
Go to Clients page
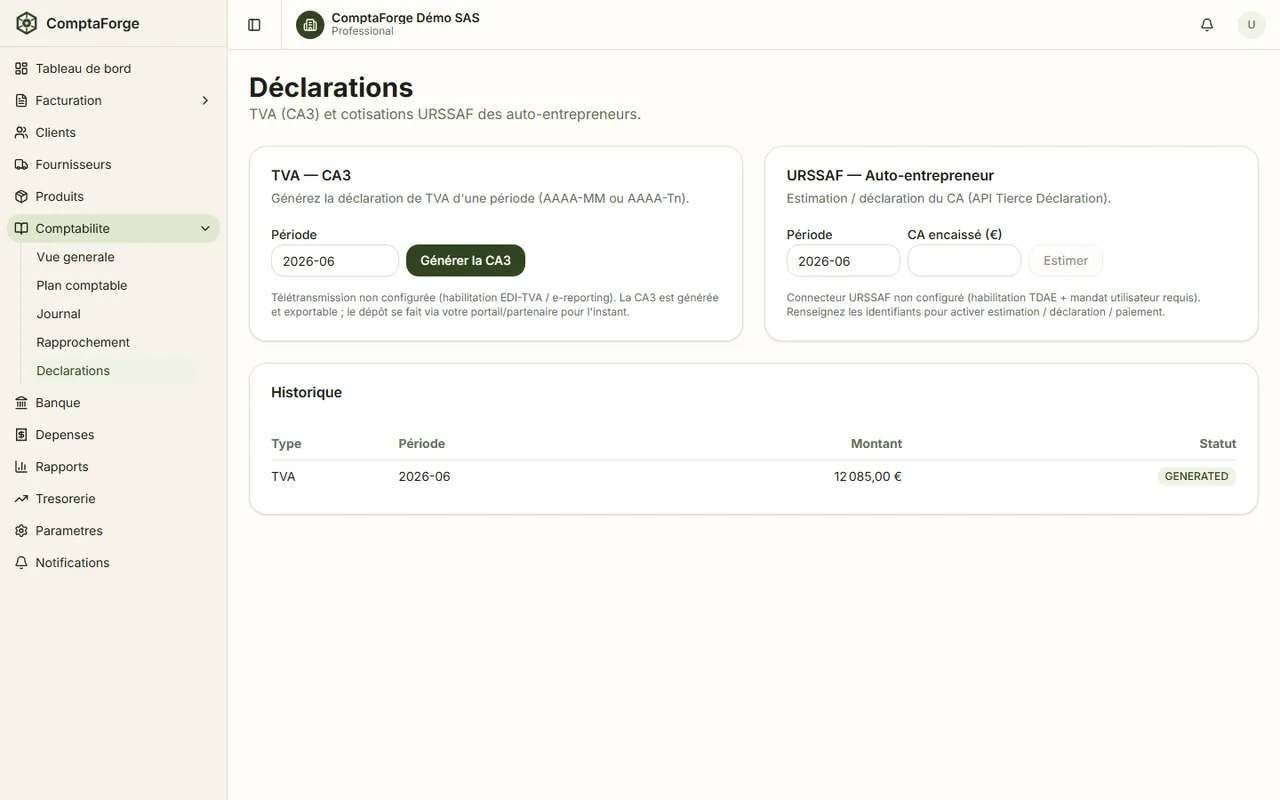tap(113, 132)
